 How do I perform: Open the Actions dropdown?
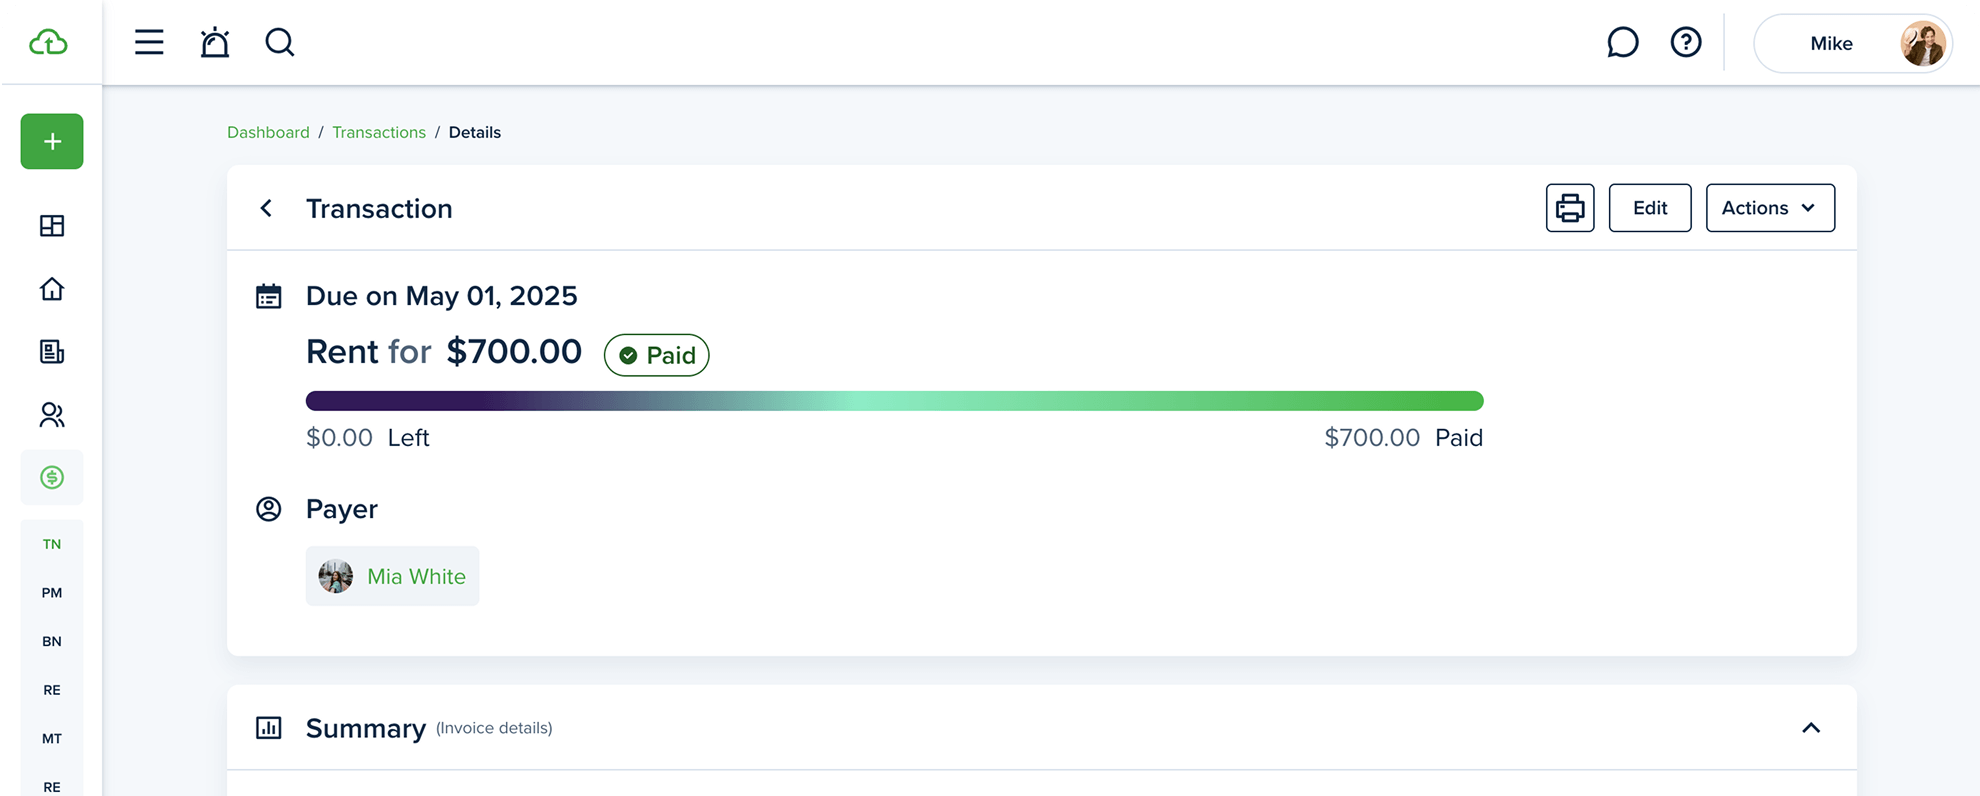click(x=1770, y=208)
